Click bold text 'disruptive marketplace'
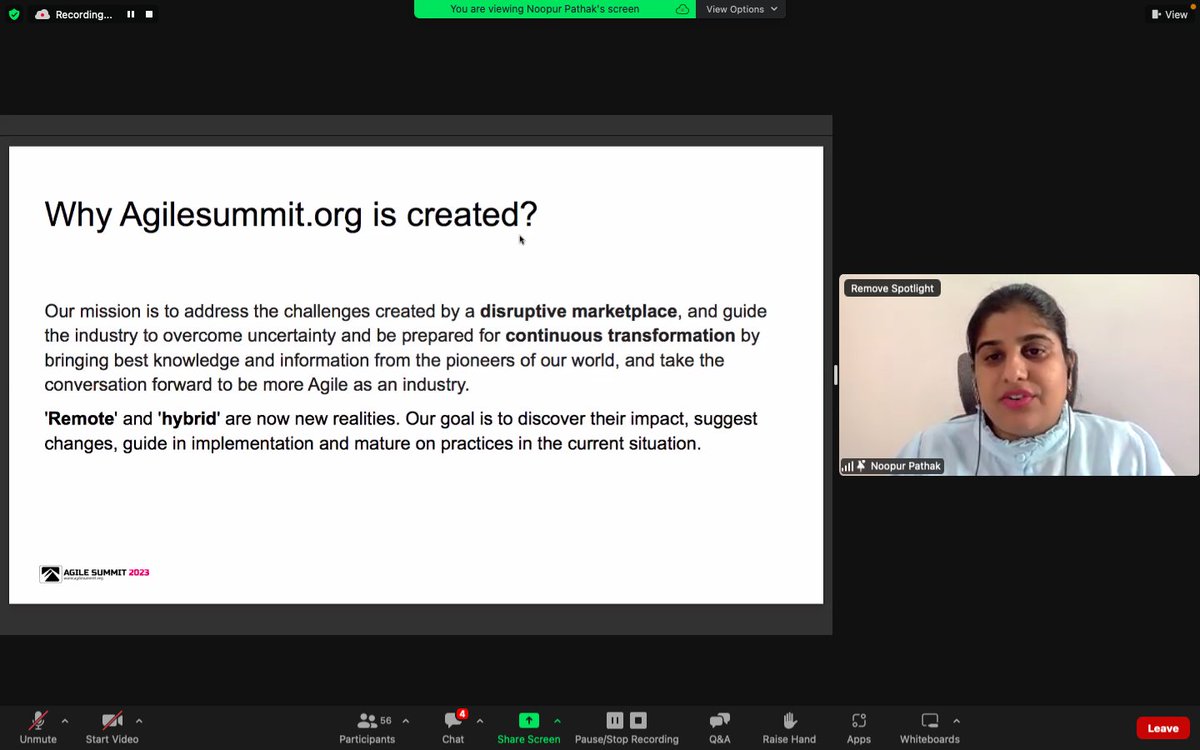 tap(578, 311)
